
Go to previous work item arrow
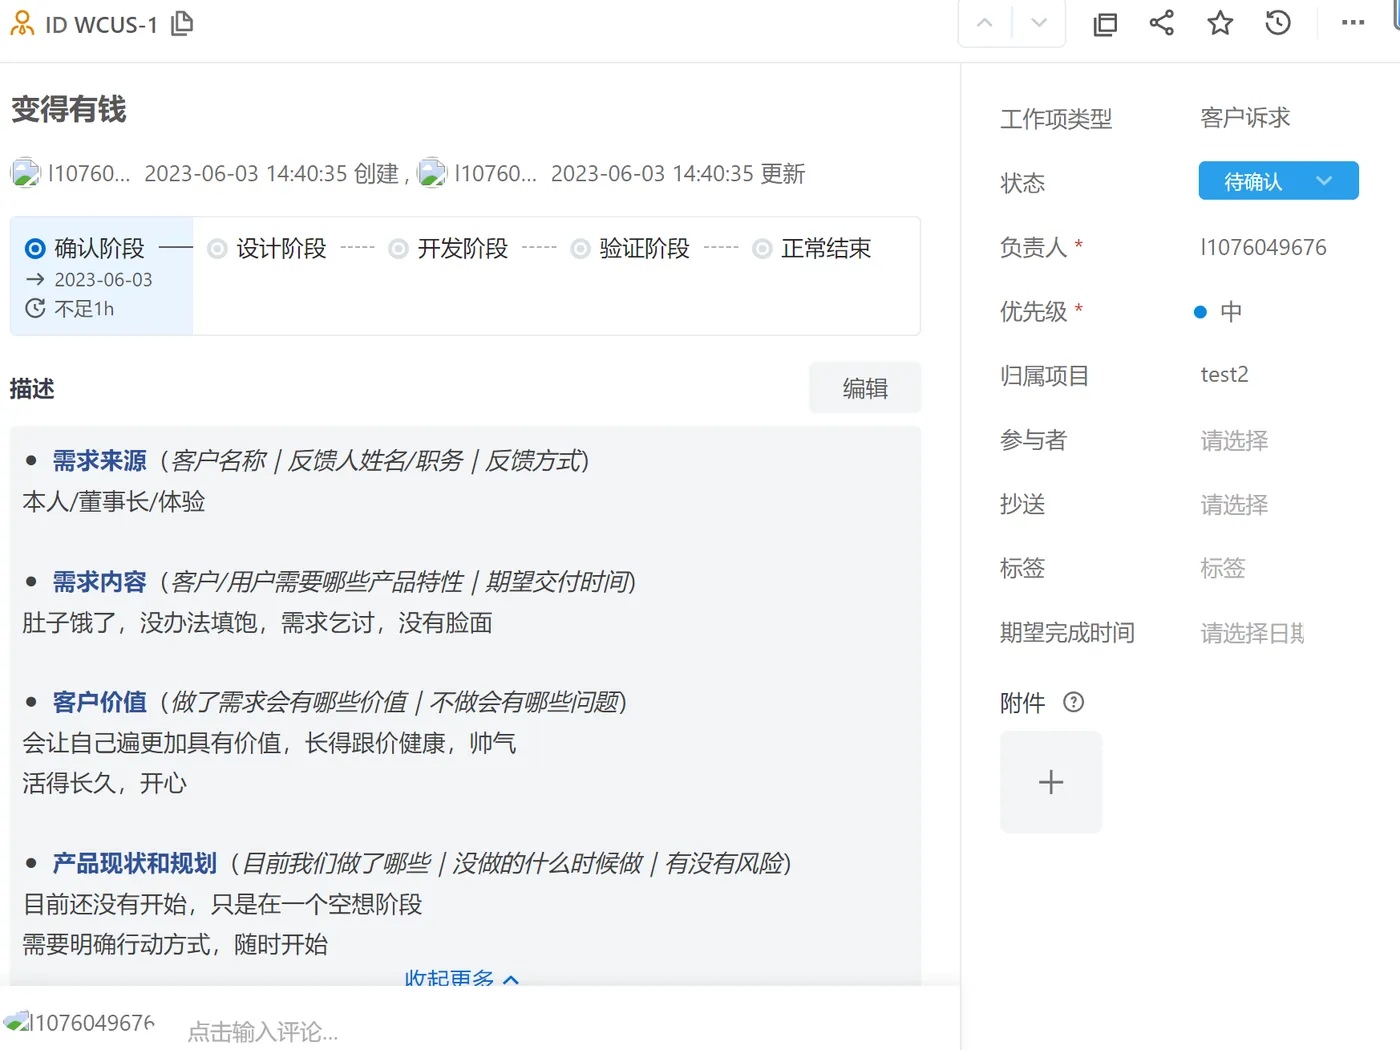point(985,23)
